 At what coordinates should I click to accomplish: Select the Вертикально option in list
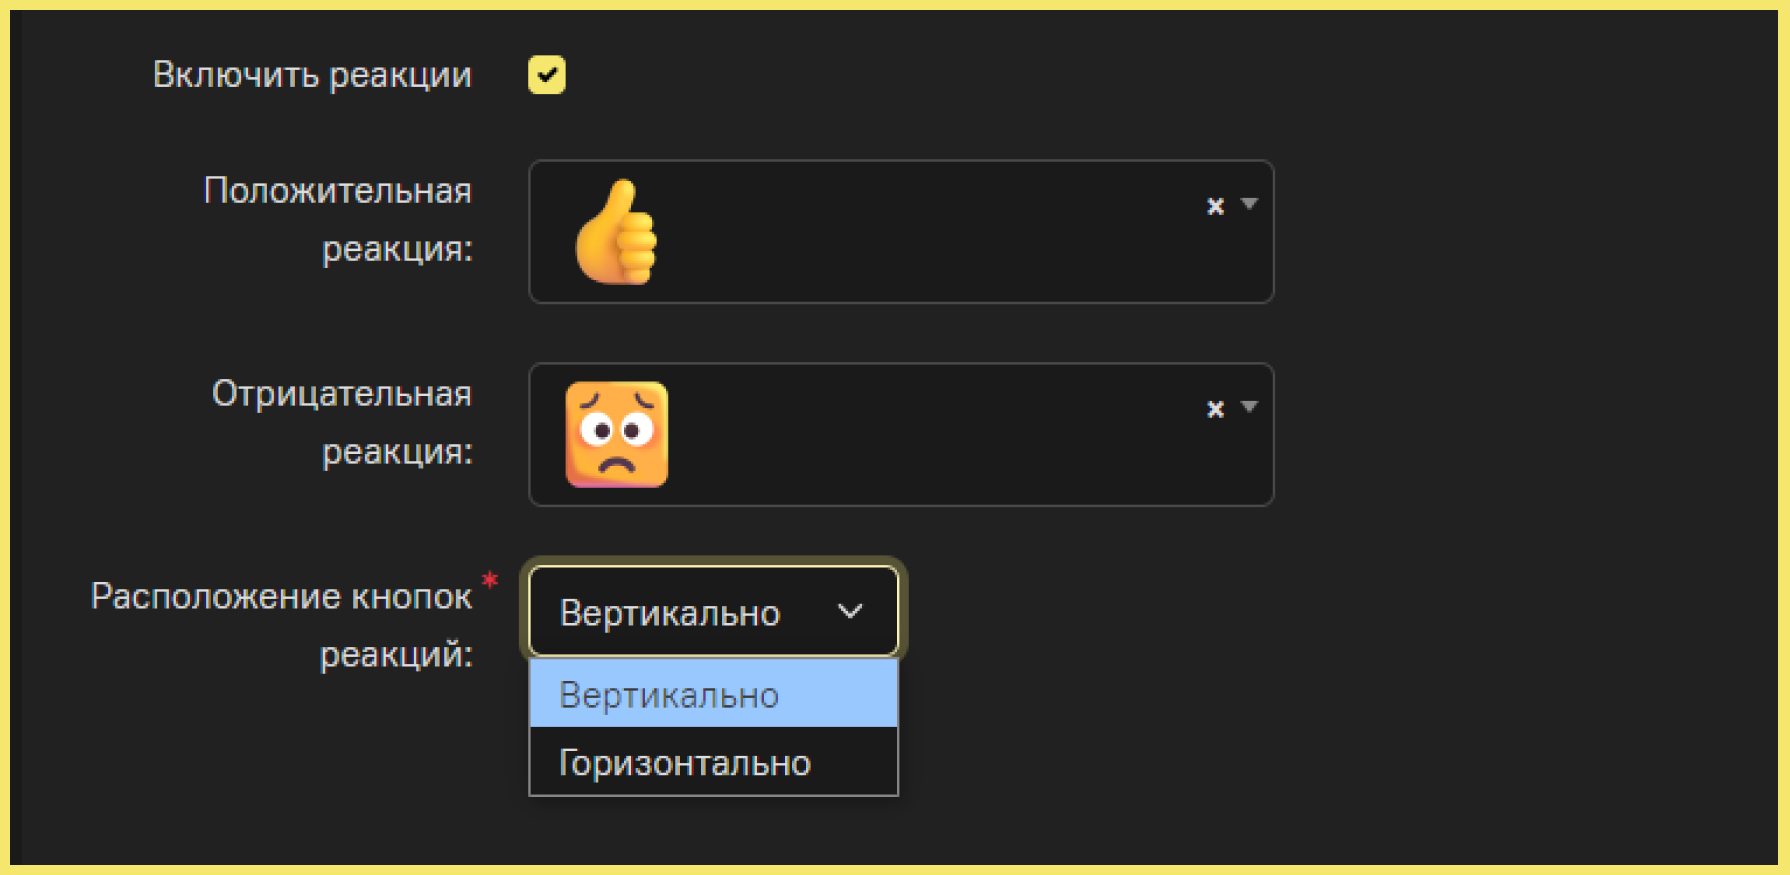coord(713,693)
